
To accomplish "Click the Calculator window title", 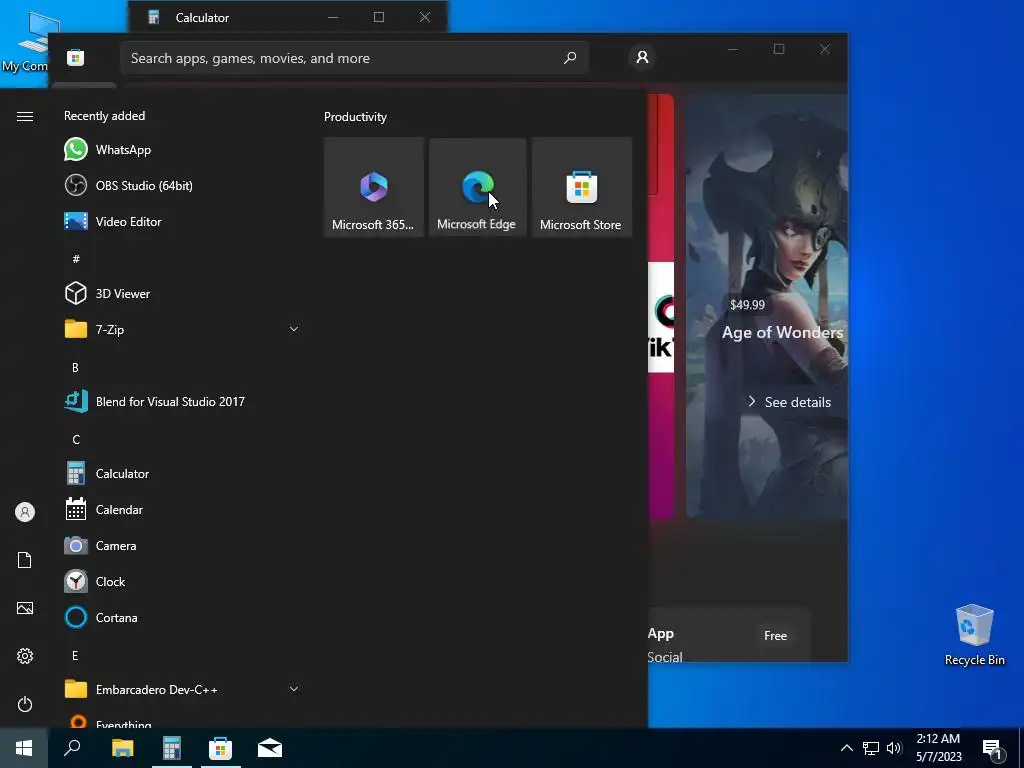I will click(202, 18).
